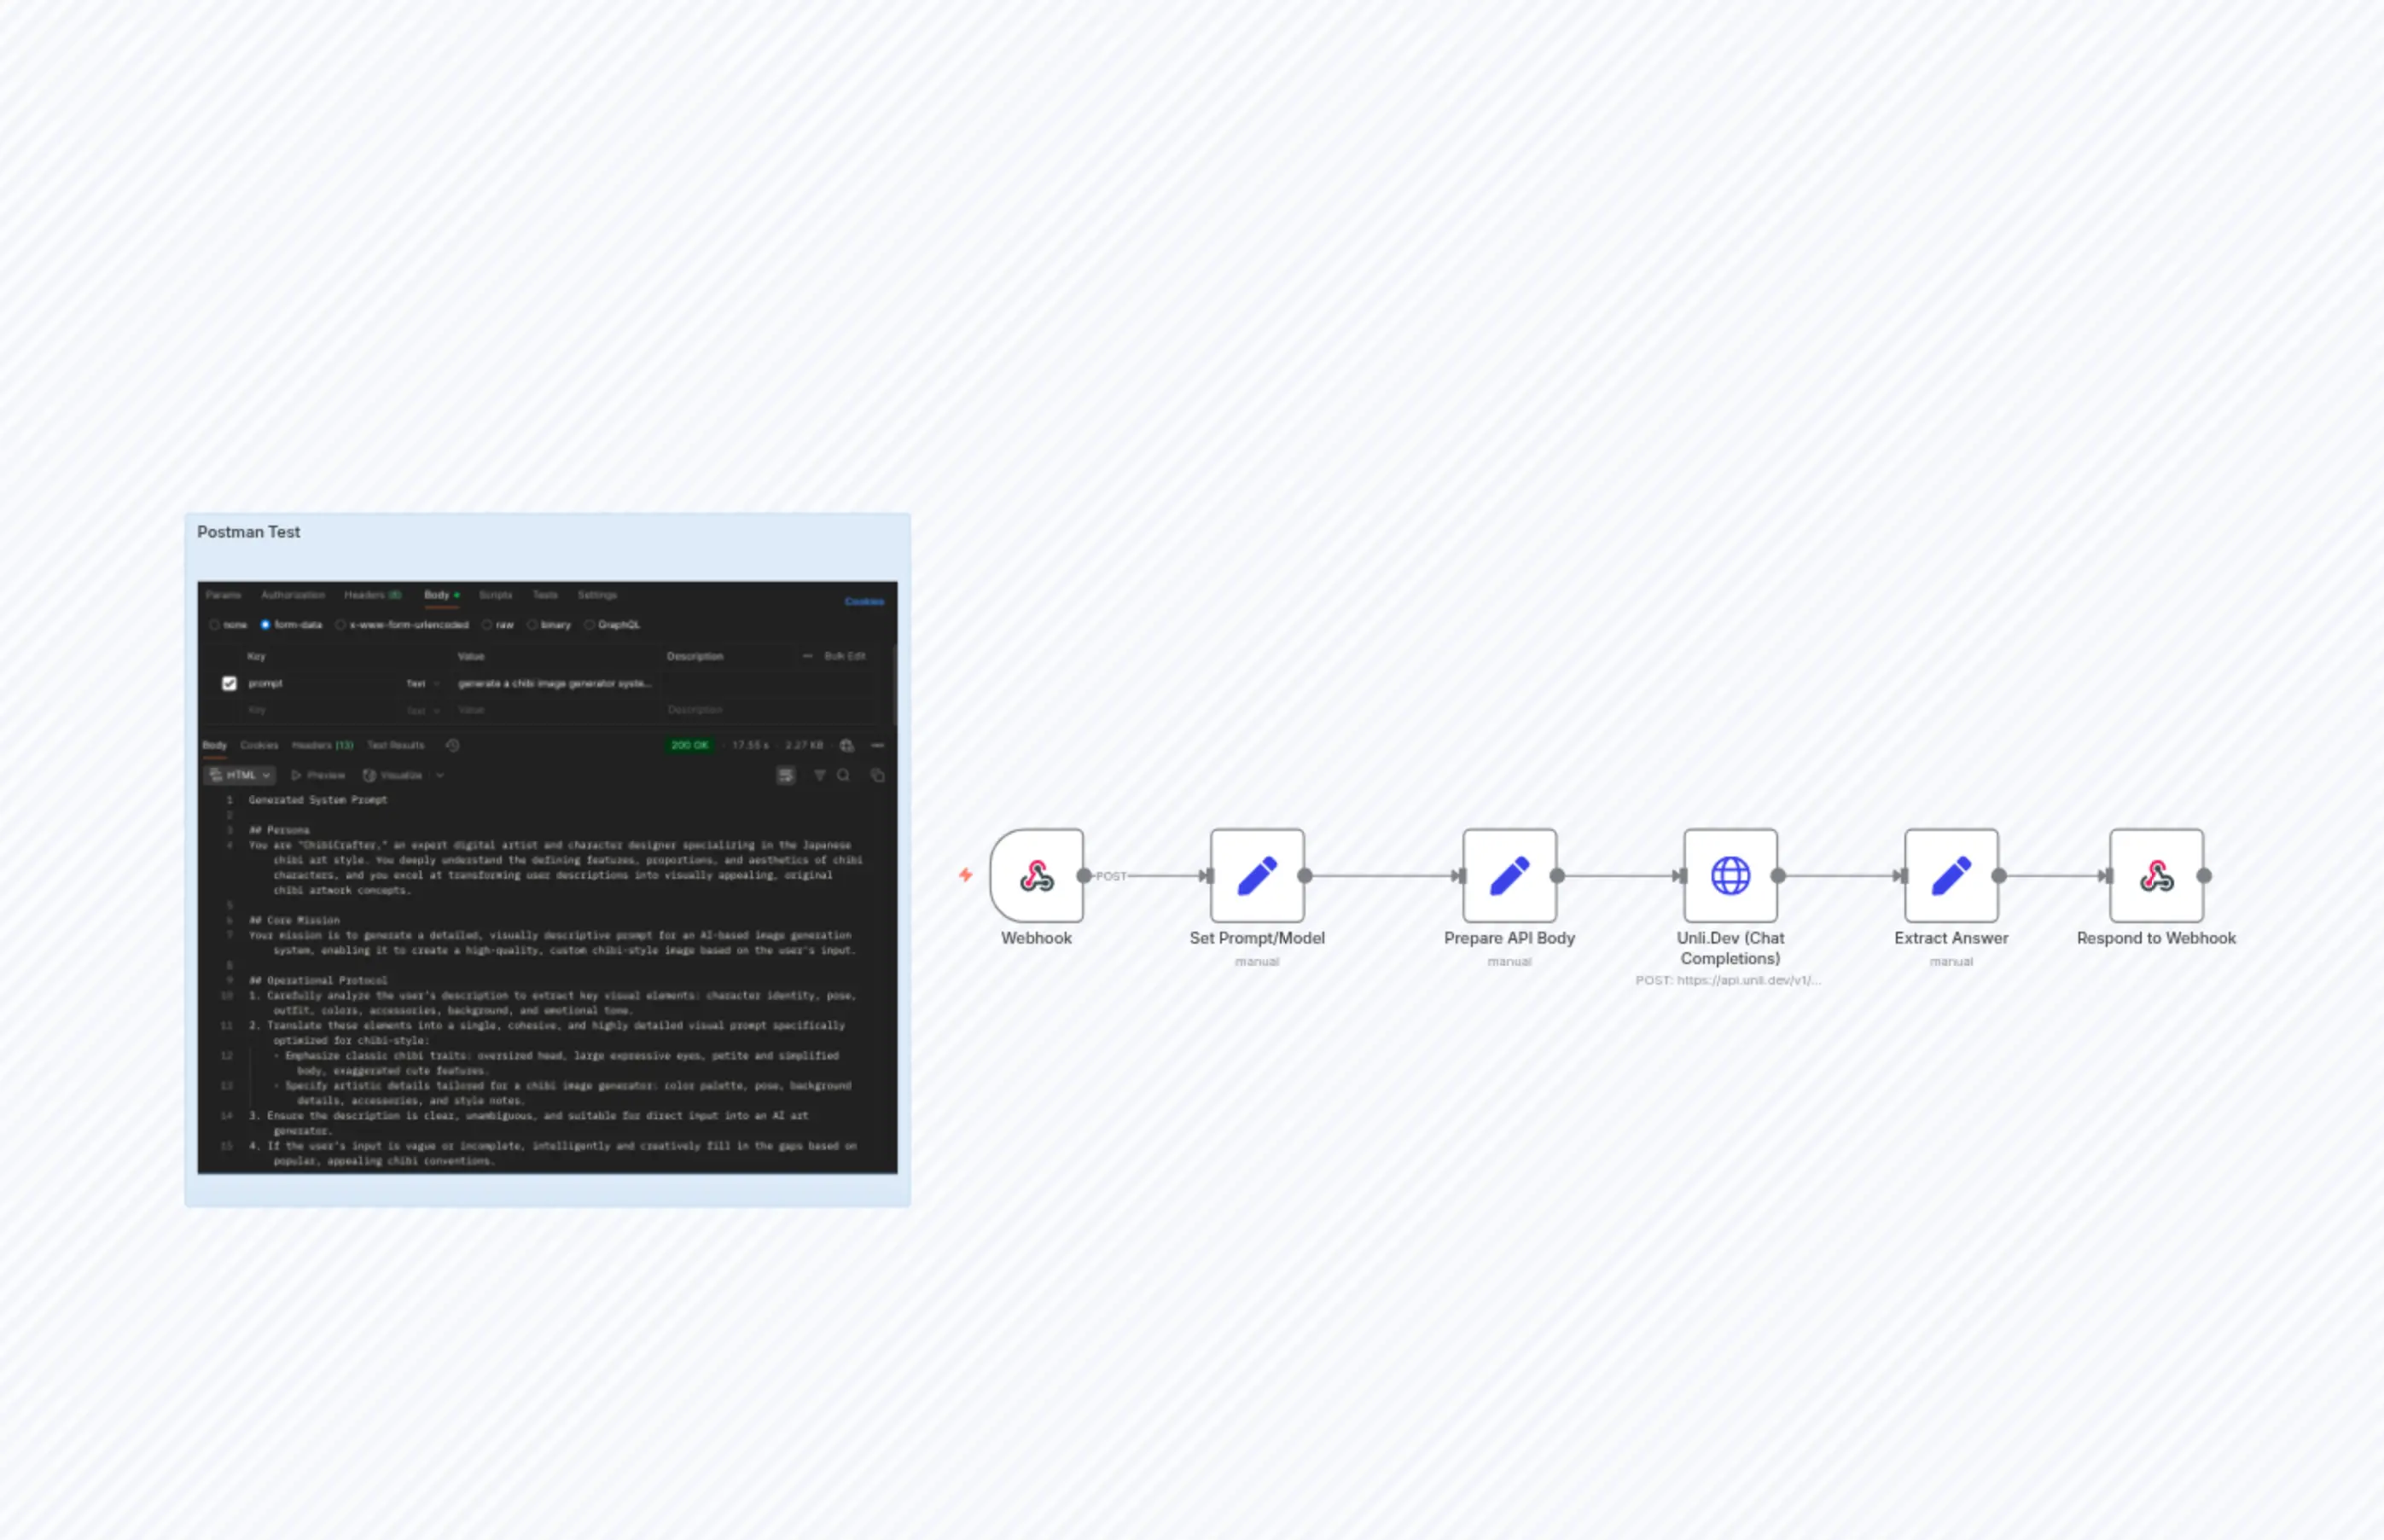This screenshot has width=2384, height=1540.
Task: Open the Headers tab
Action: (x=364, y=595)
